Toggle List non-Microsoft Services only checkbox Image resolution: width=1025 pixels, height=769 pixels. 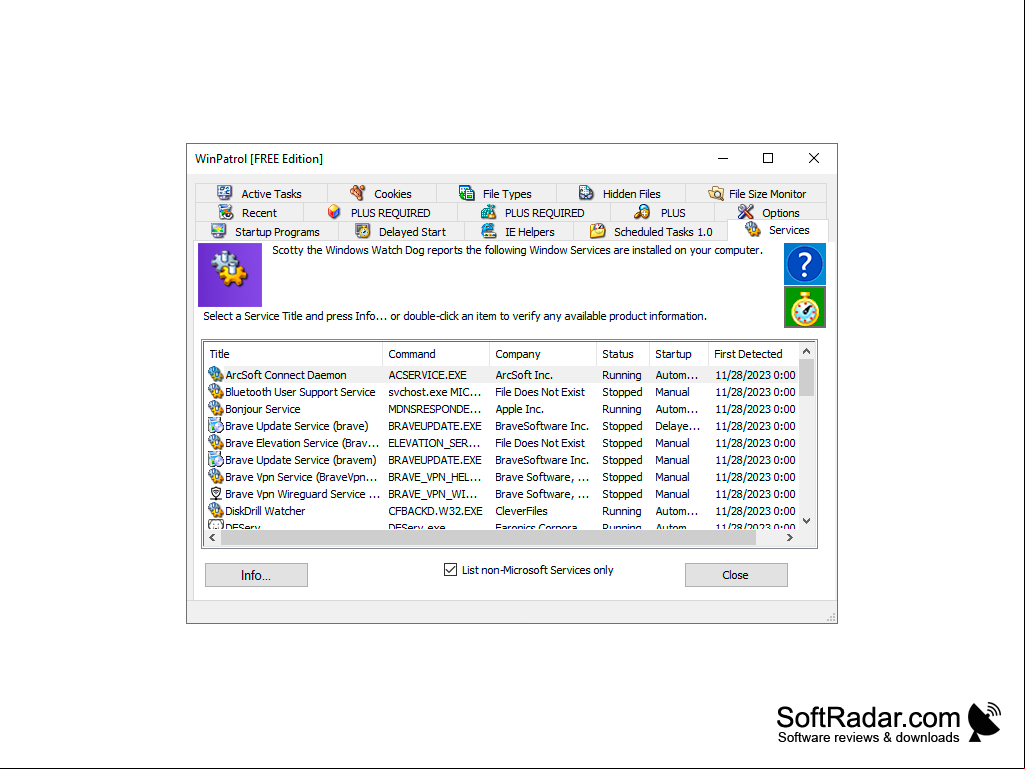click(450, 570)
